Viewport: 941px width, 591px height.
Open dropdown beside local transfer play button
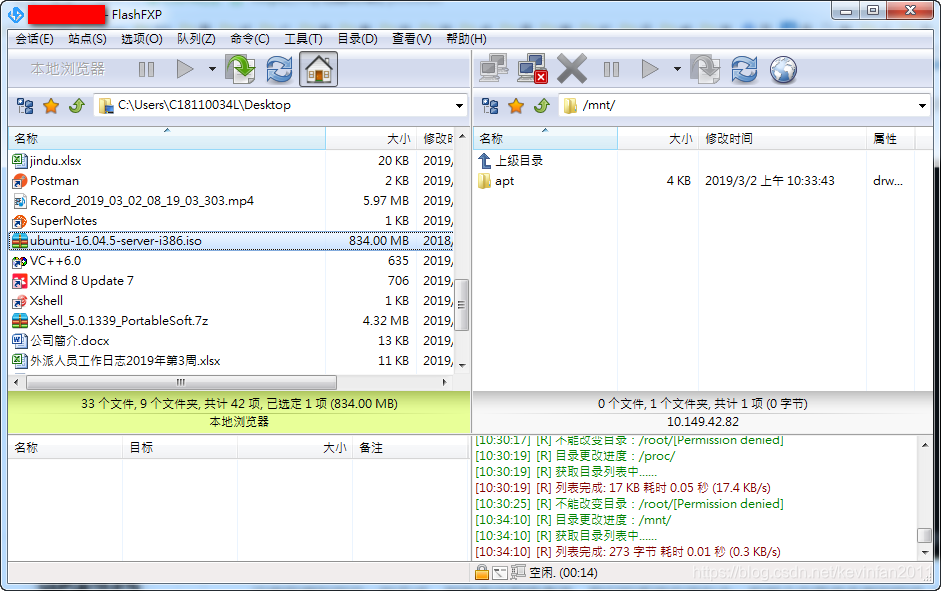212,69
